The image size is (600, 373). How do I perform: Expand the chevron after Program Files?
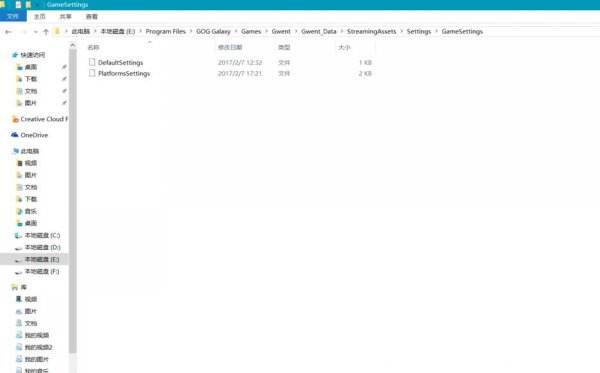pyautogui.click(x=191, y=31)
